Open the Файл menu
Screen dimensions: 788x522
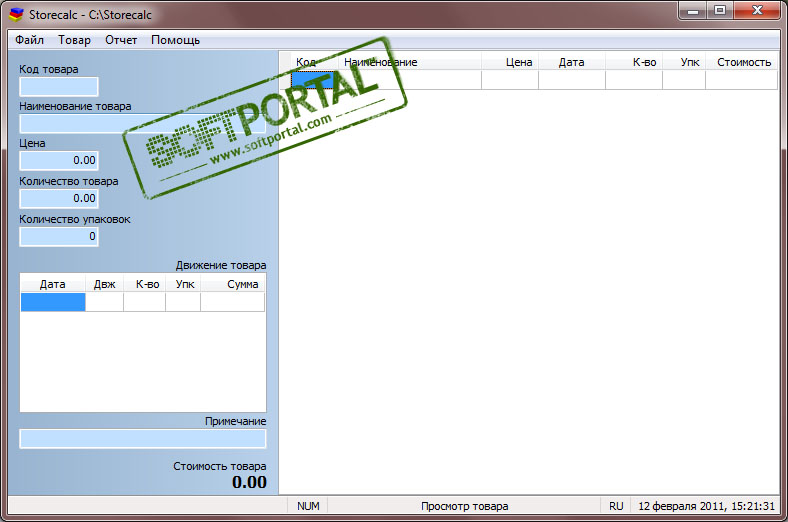29,40
